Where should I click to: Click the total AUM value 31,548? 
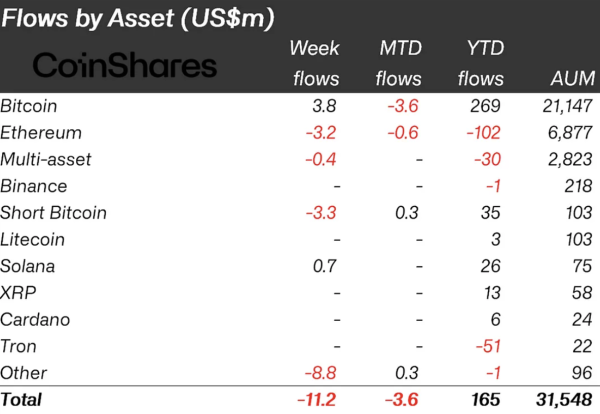tap(563, 400)
